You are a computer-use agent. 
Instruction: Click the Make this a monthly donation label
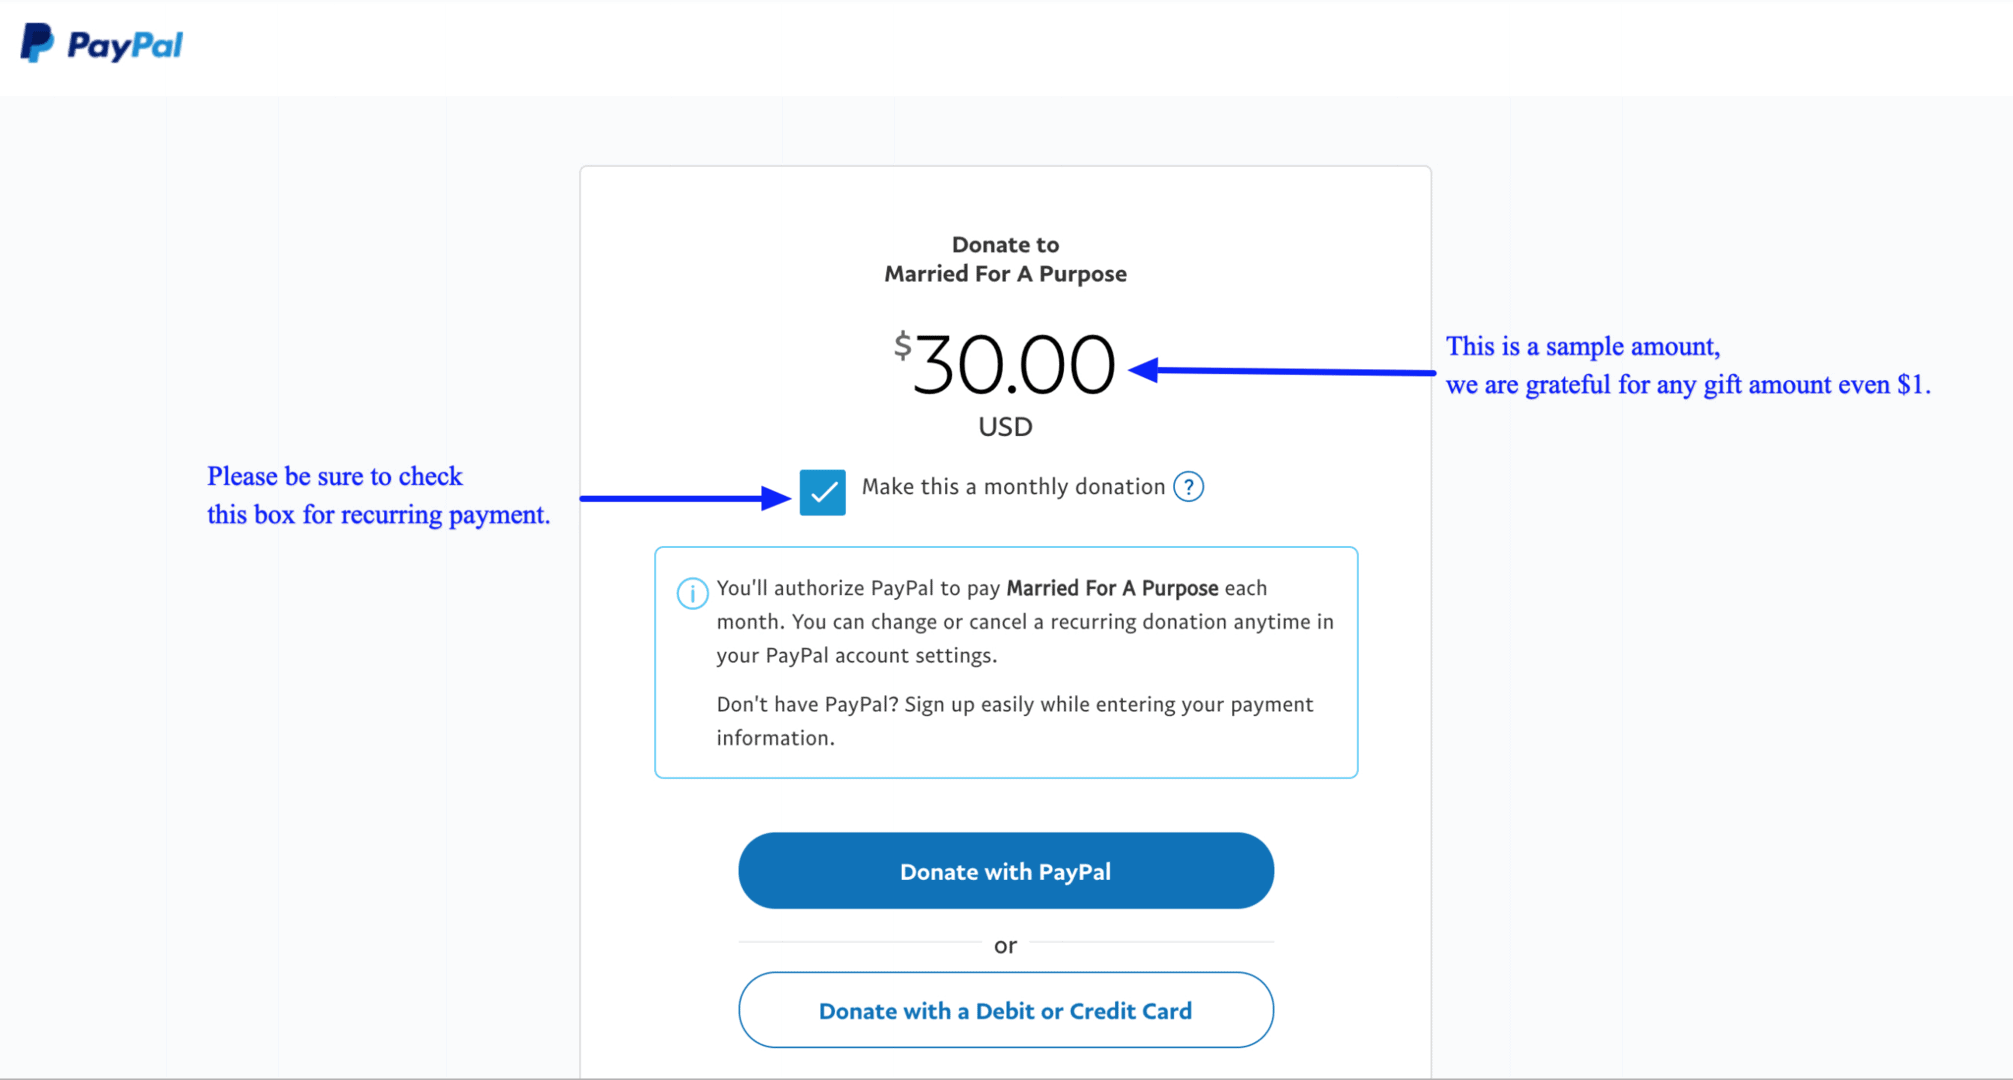click(1013, 487)
